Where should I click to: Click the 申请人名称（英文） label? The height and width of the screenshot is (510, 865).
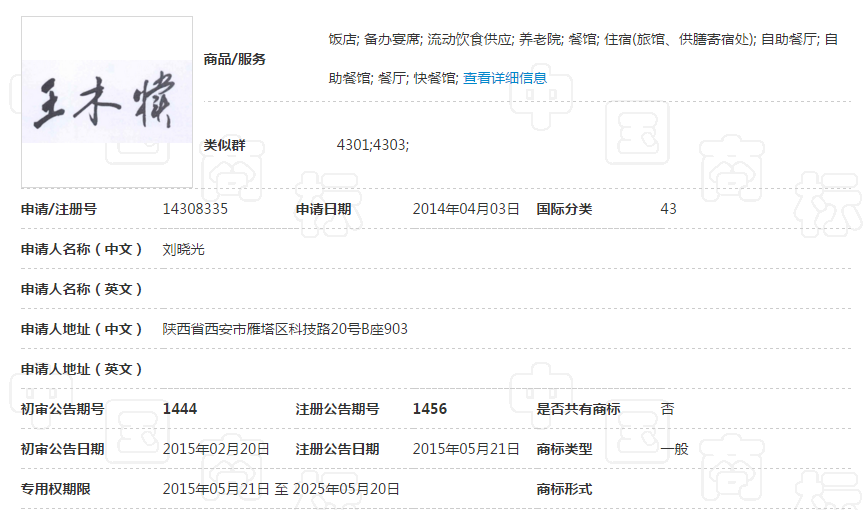click(82, 289)
